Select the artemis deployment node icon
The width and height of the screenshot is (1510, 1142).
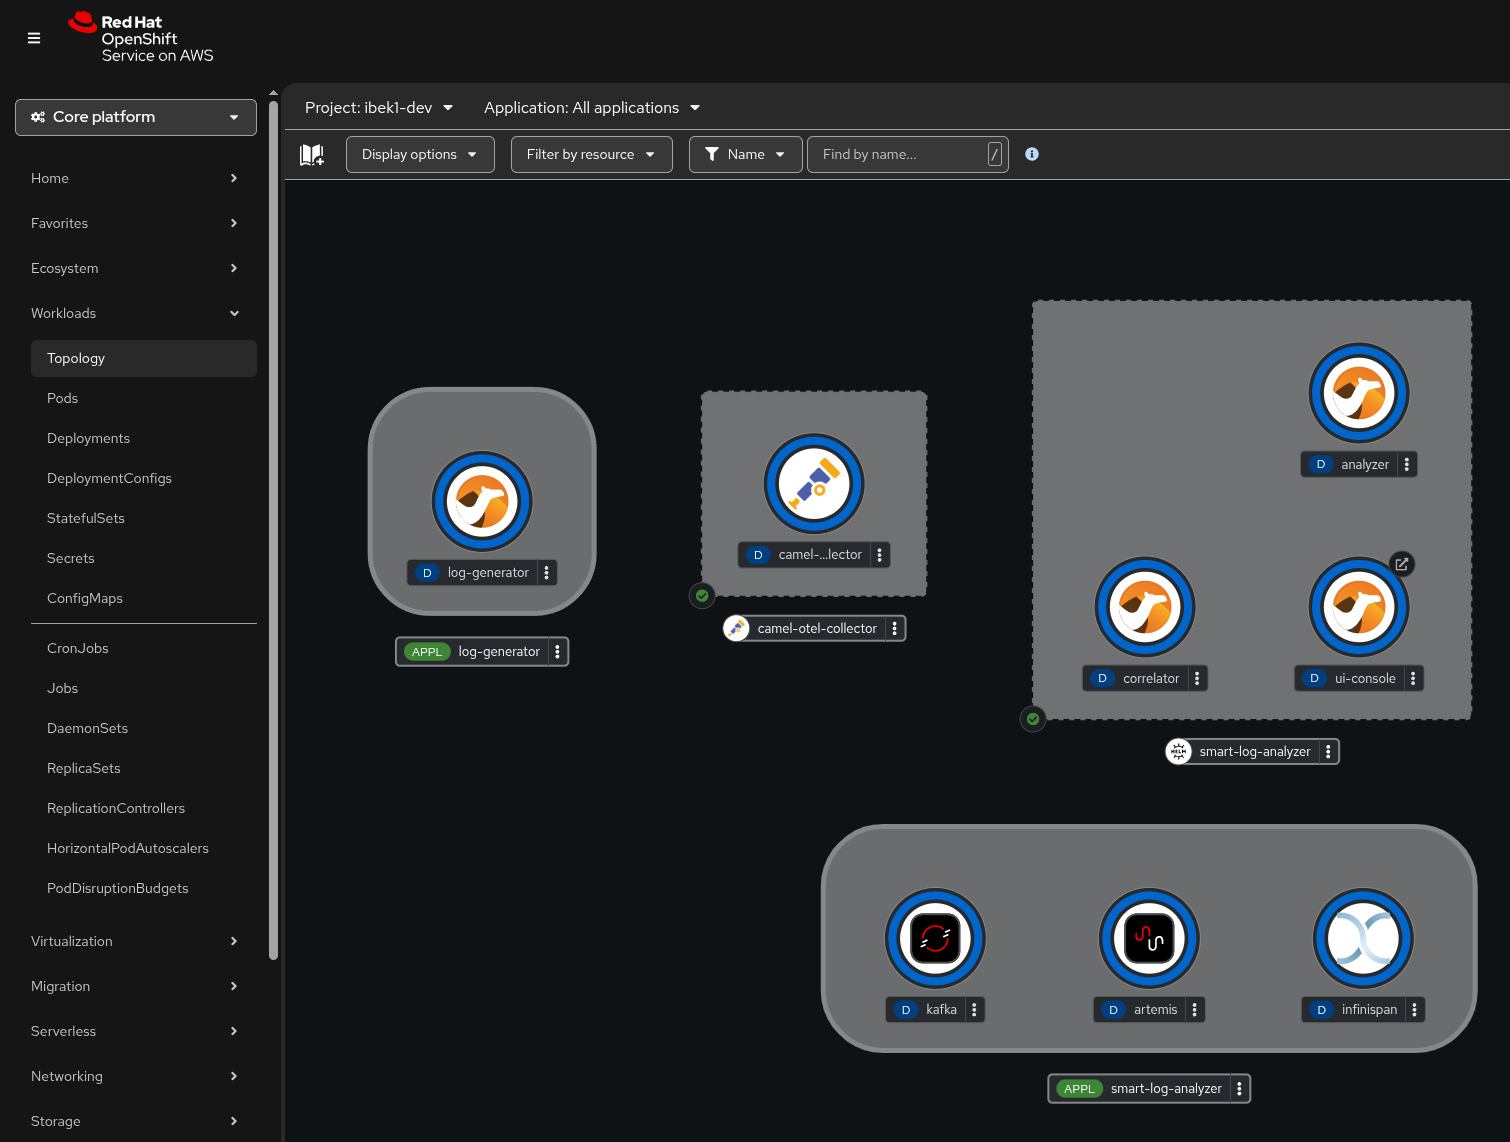[x=1149, y=939]
